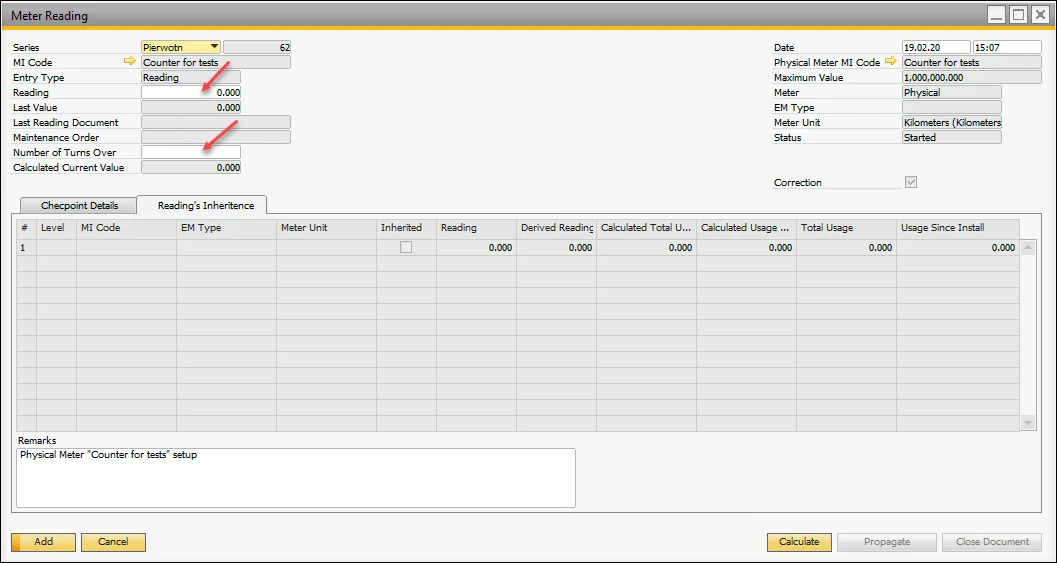1057x563 pixels.
Task: Select row number 1 in the grid
Action: click(25, 247)
